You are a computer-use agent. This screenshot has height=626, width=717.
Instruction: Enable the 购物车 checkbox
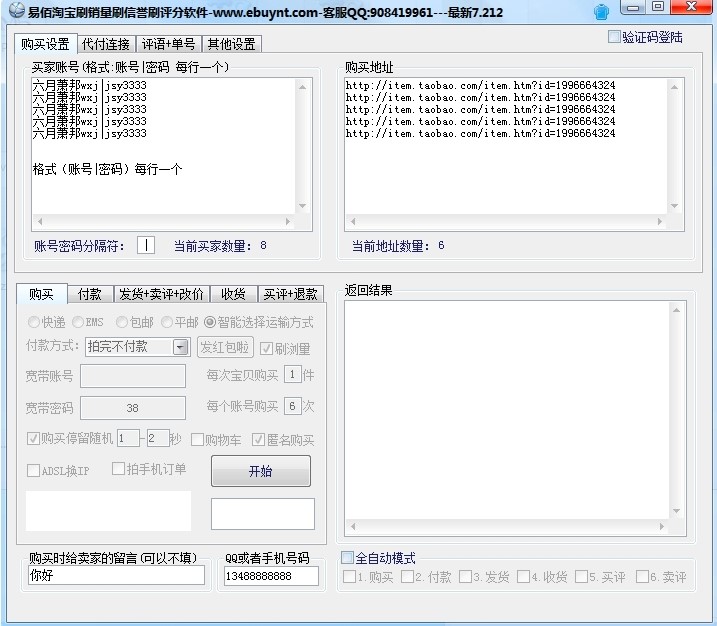(197, 440)
